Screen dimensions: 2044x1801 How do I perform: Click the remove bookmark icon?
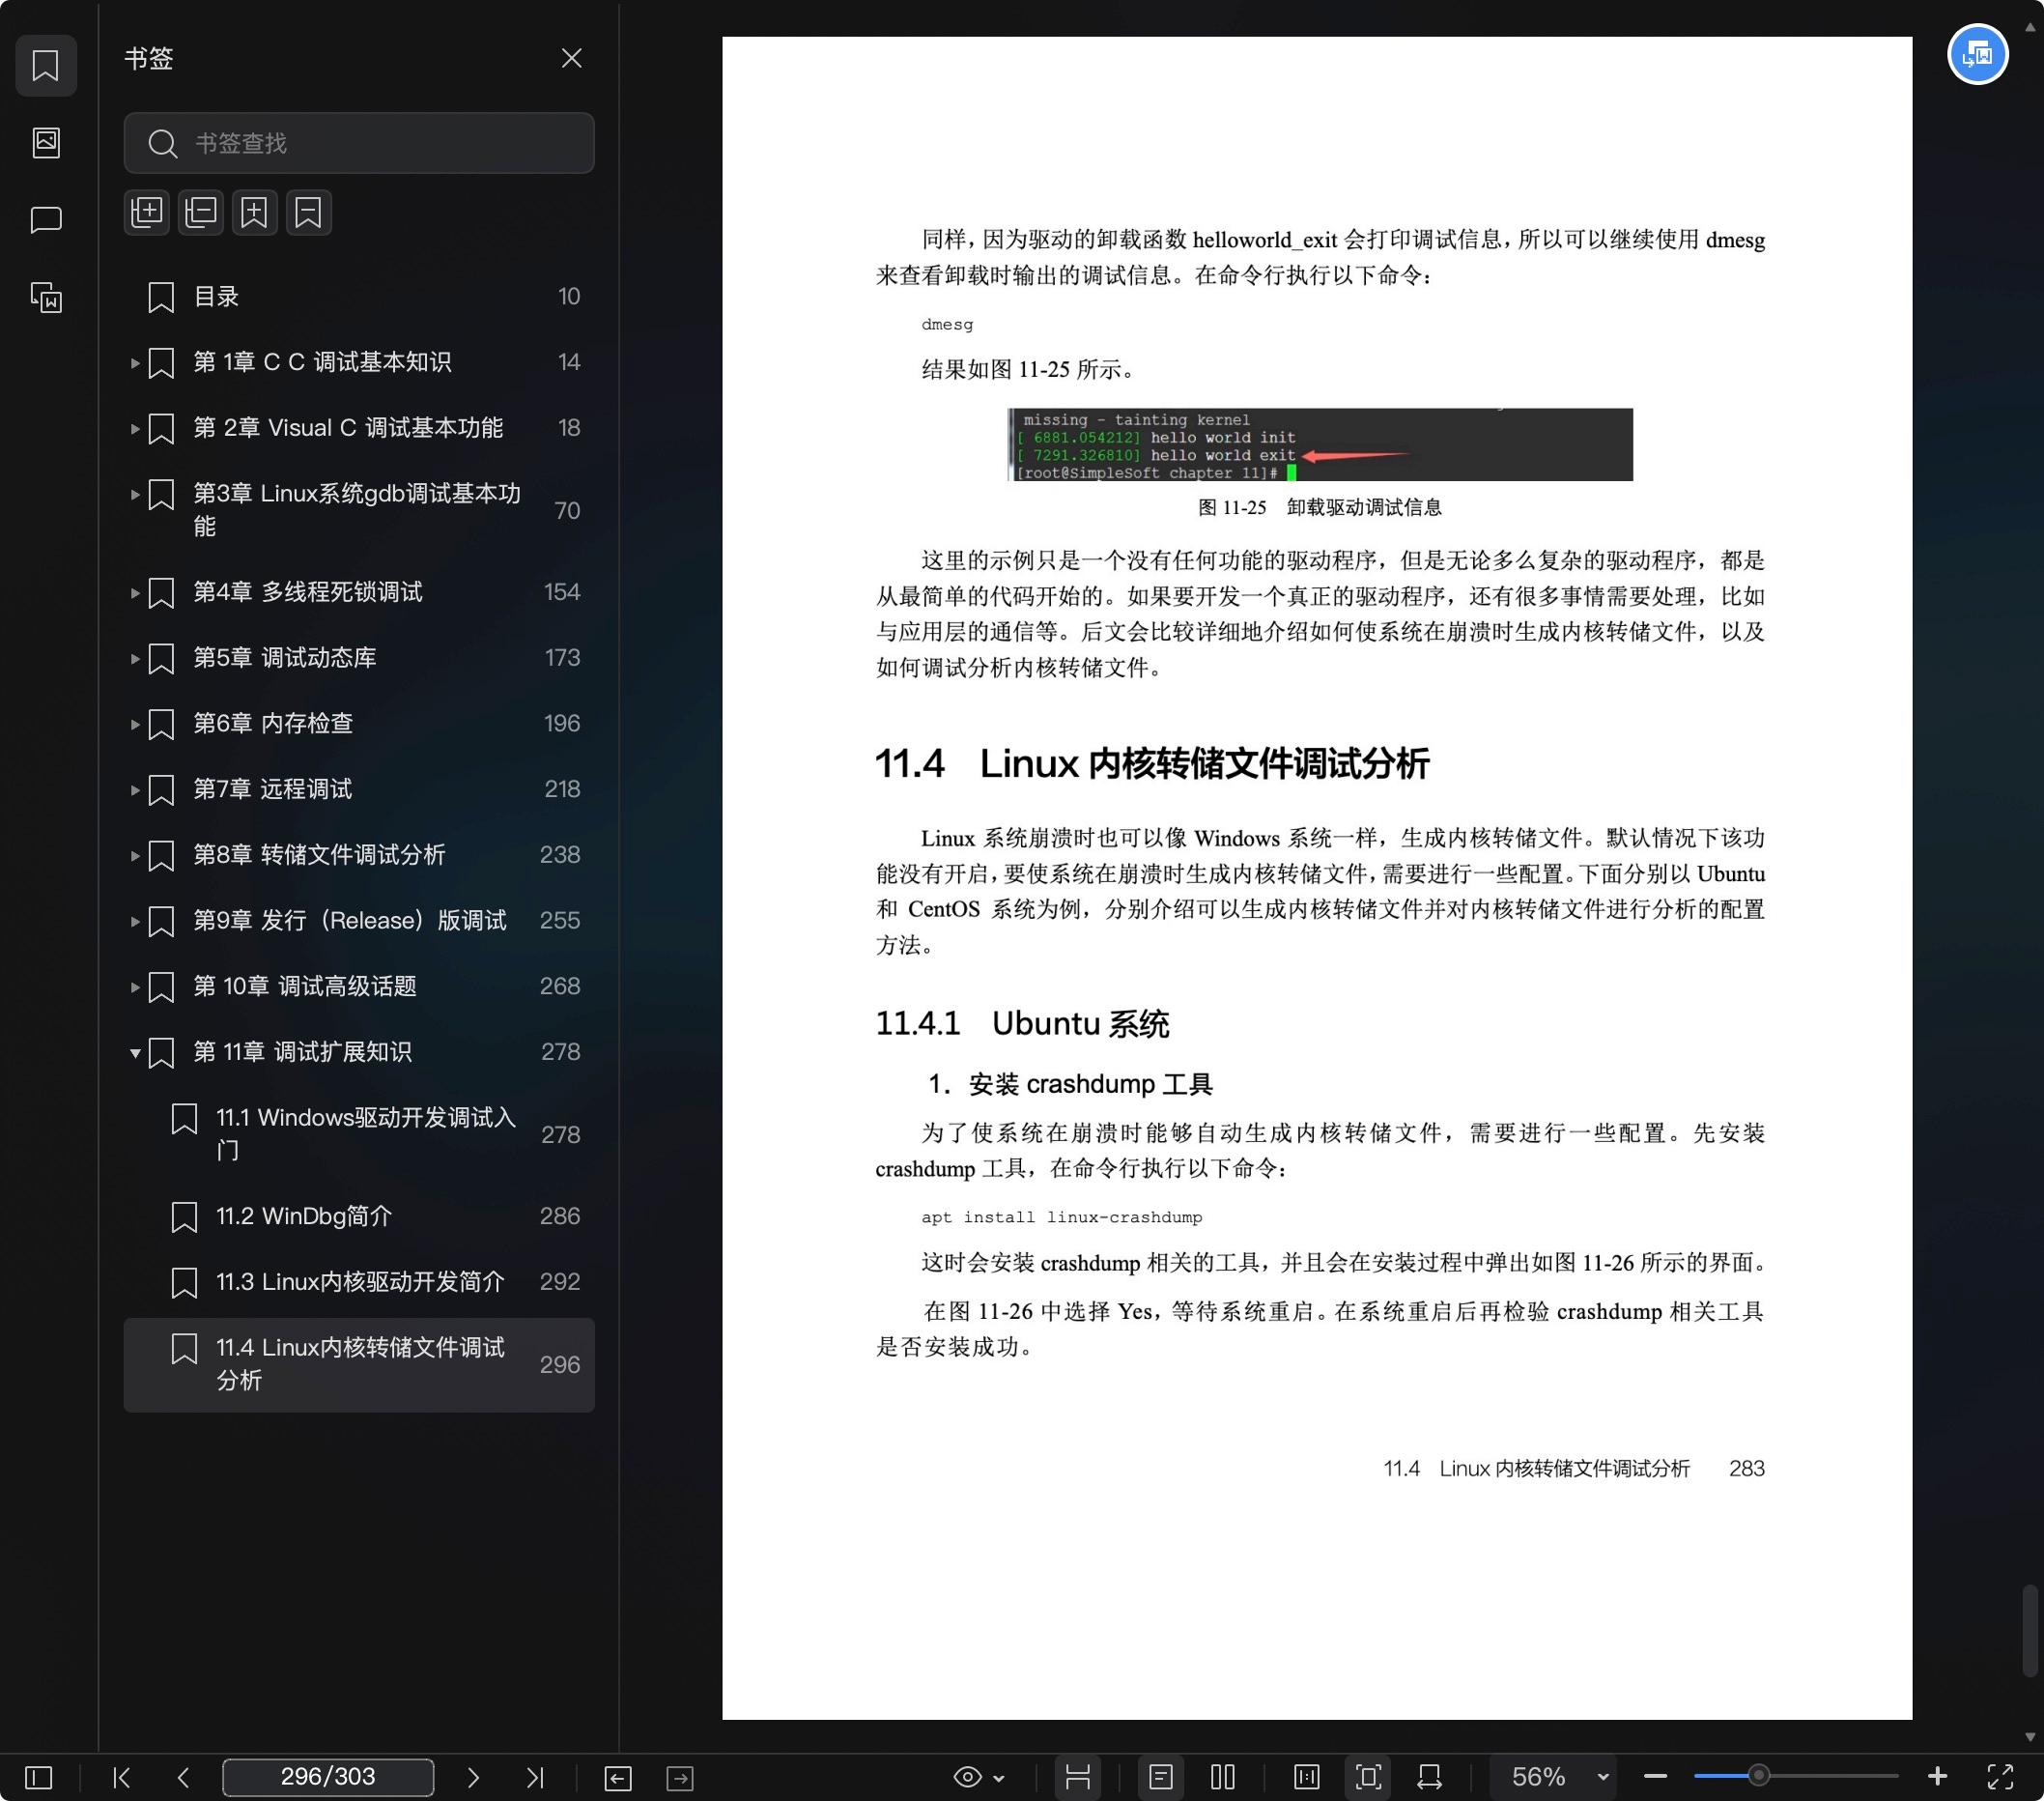pos(309,212)
